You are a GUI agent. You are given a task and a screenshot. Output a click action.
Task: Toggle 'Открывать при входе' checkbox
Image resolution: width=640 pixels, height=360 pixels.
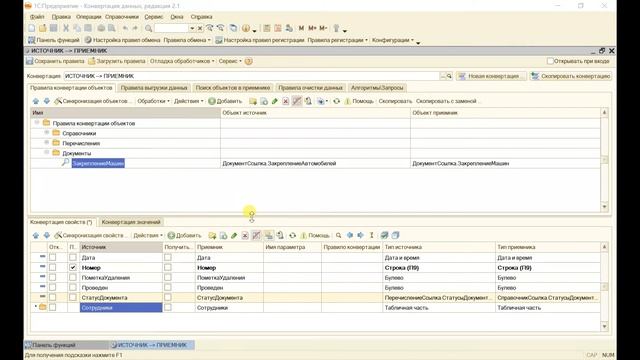click(550, 61)
